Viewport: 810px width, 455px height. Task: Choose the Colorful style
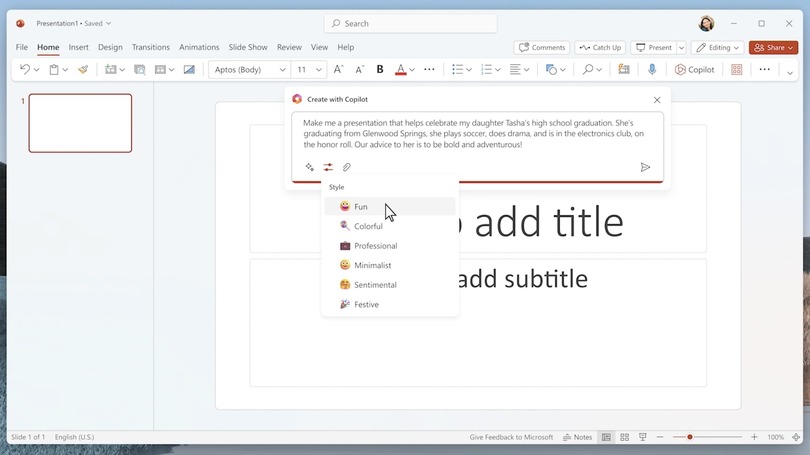(x=390, y=226)
